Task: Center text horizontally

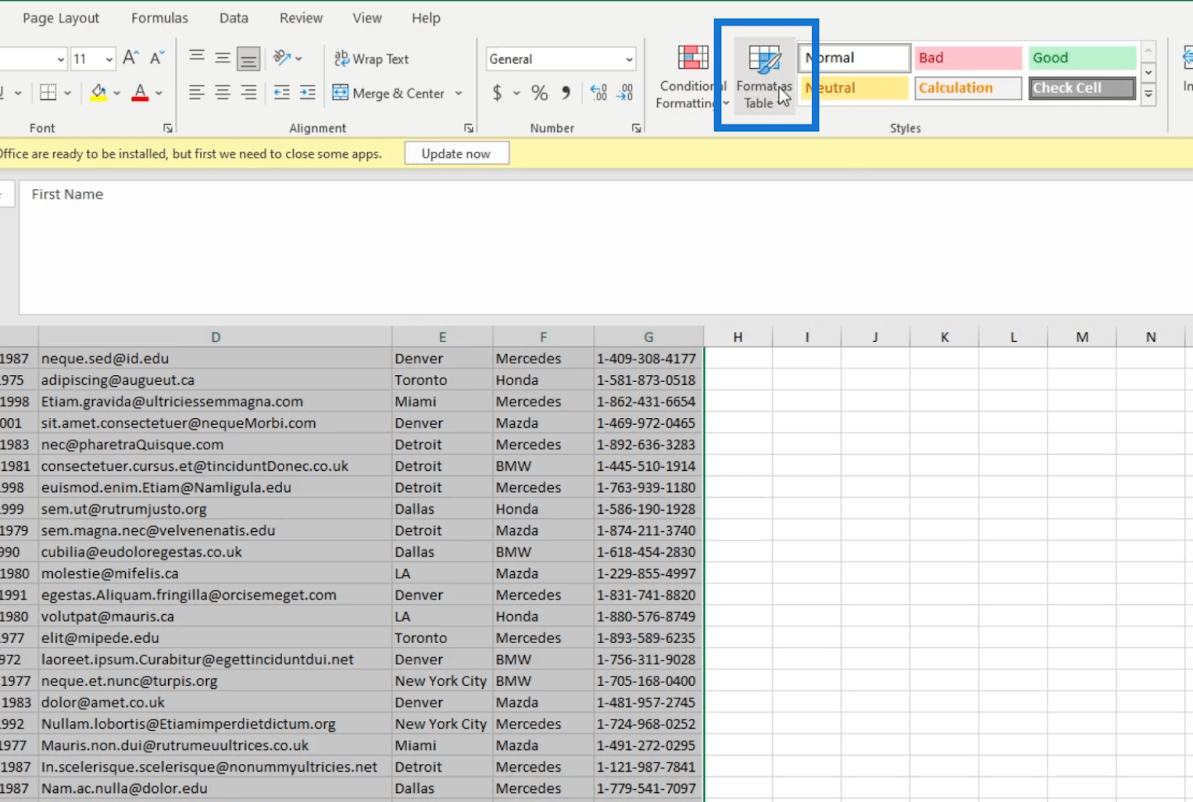Action: tap(222, 93)
